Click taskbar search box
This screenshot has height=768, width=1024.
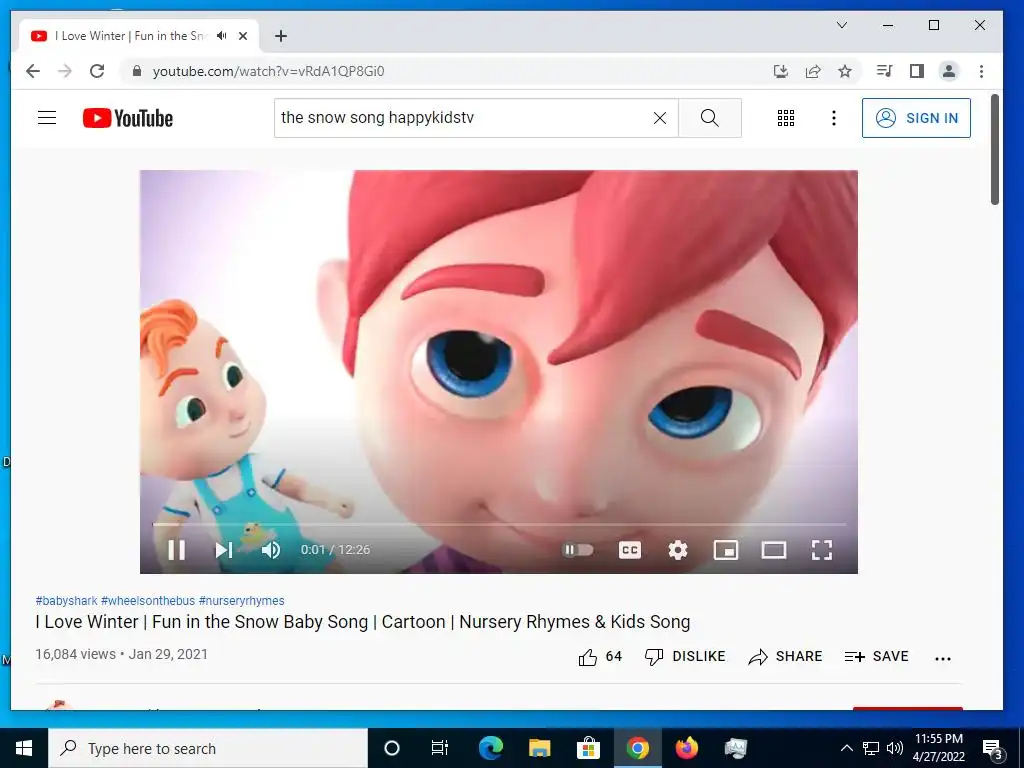pos(208,748)
